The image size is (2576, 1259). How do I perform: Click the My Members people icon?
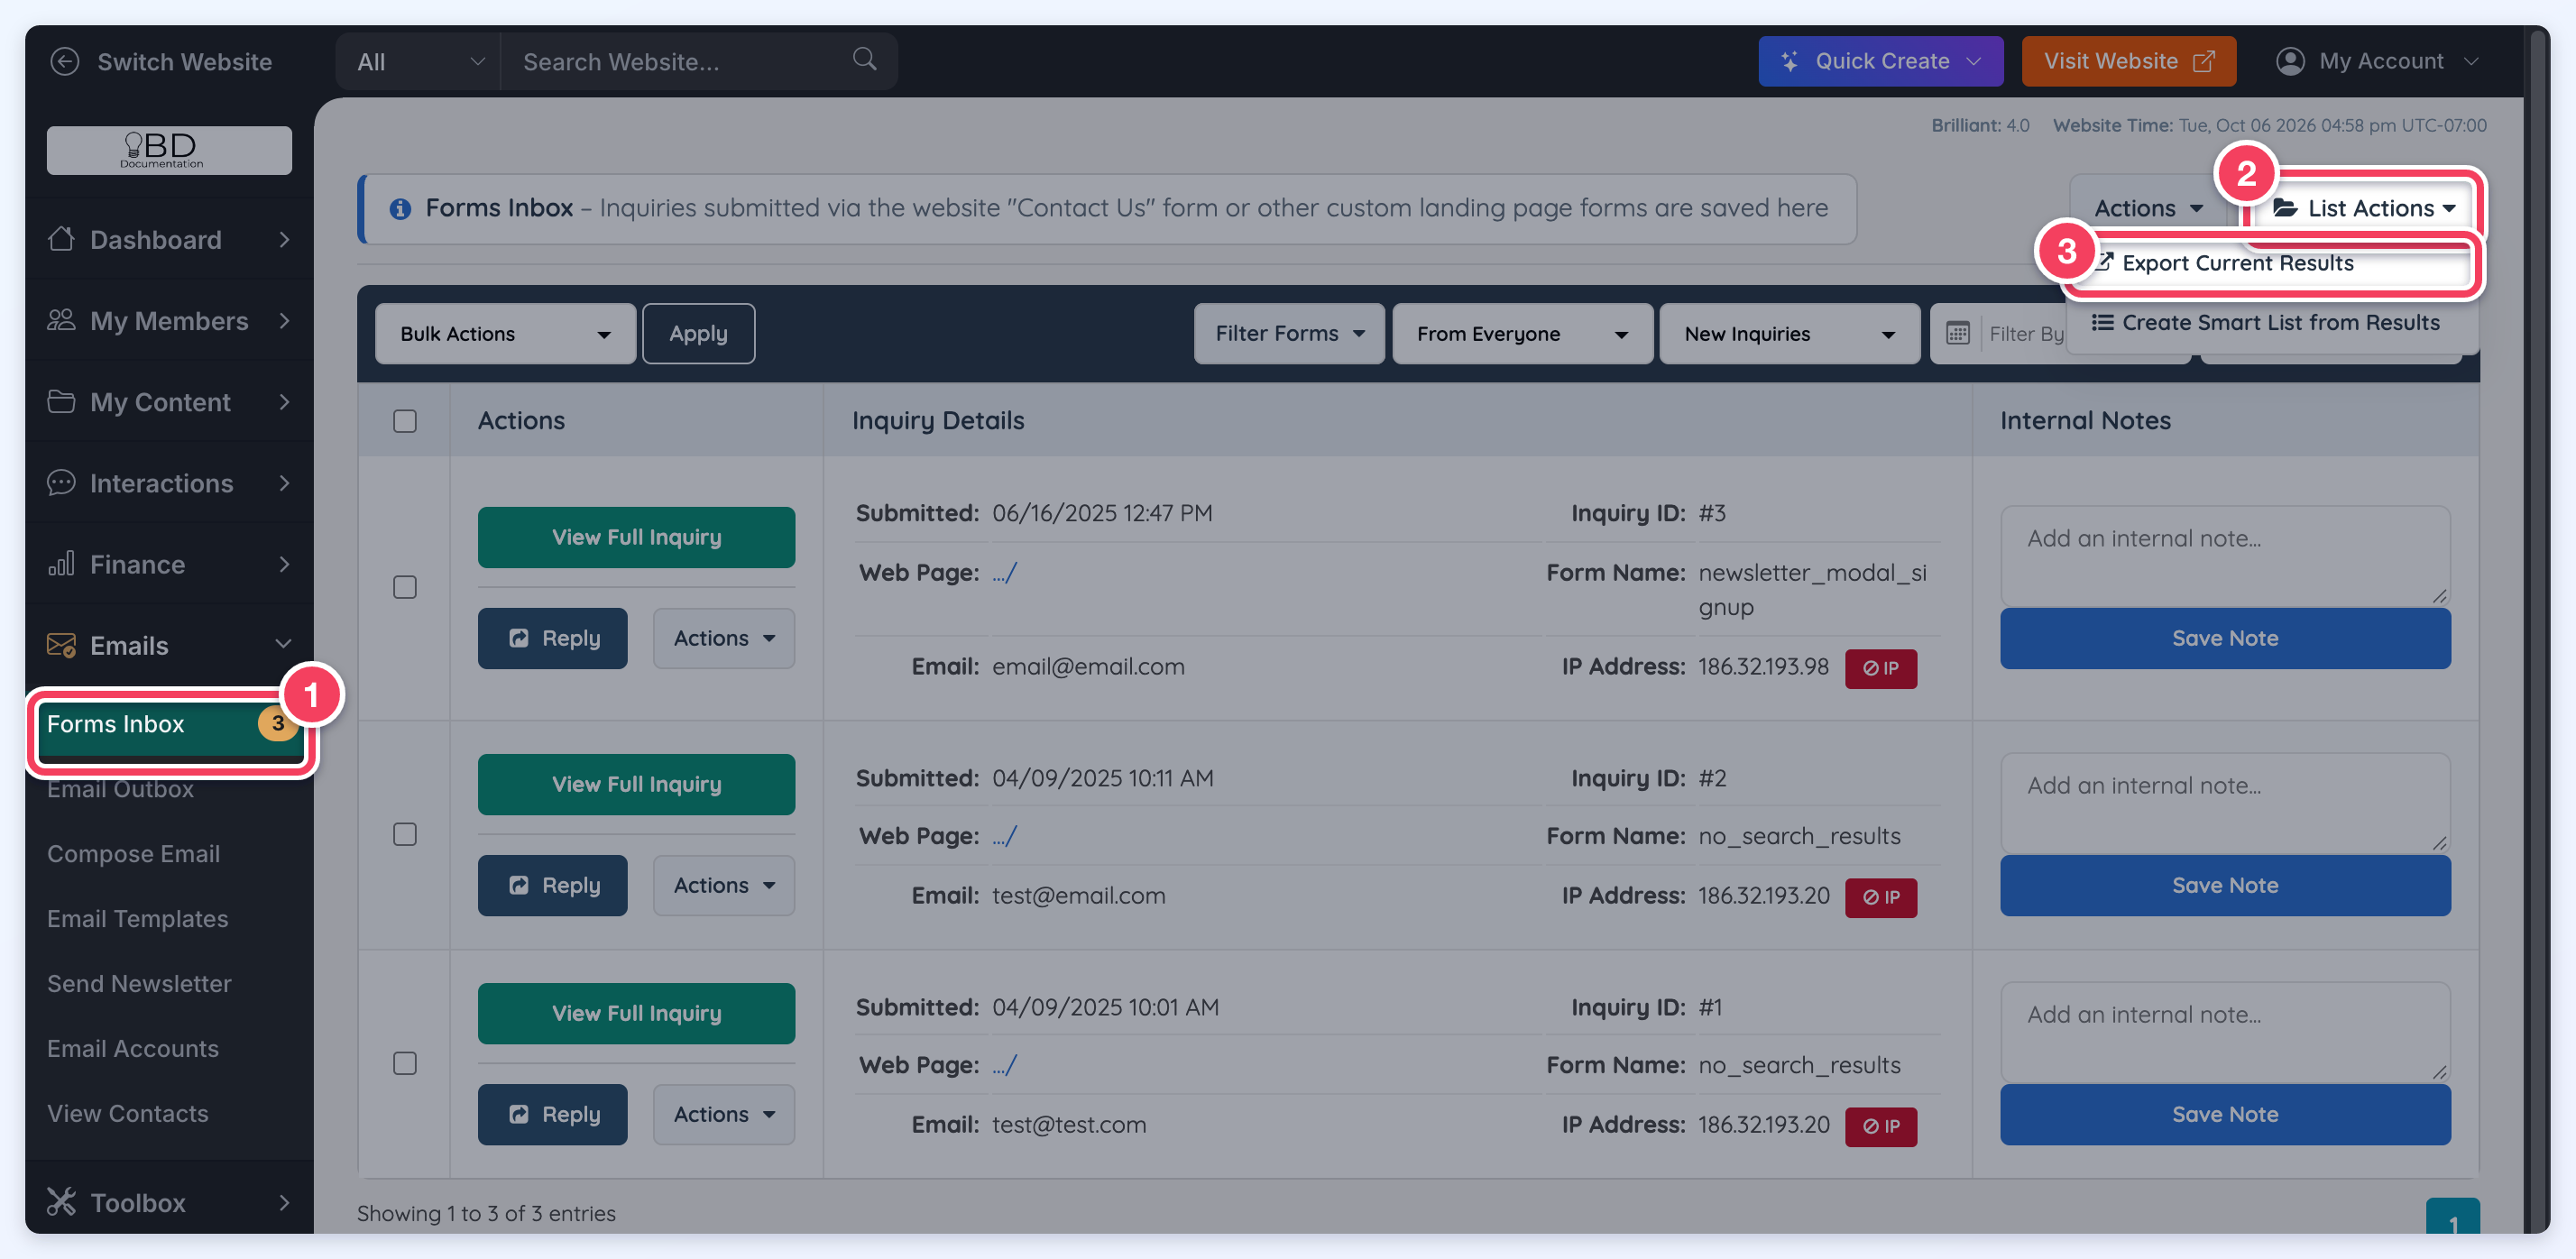pyautogui.click(x=62, y=320)
